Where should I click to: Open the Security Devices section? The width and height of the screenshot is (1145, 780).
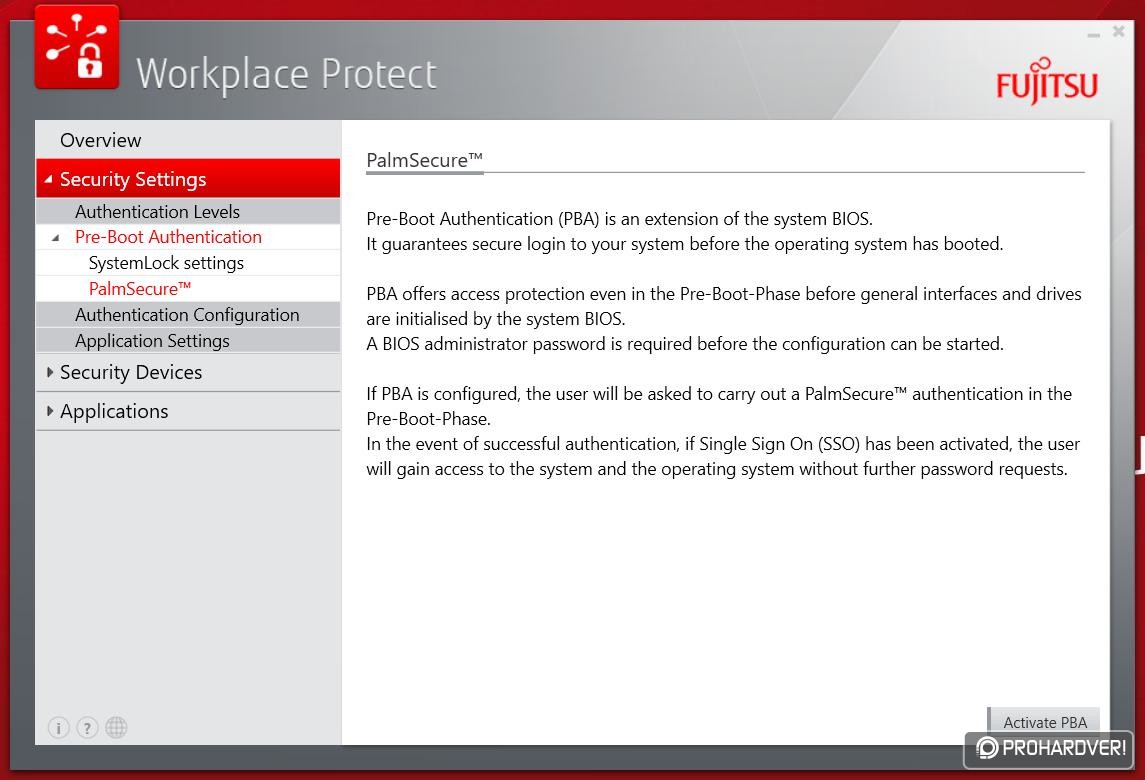188,372
